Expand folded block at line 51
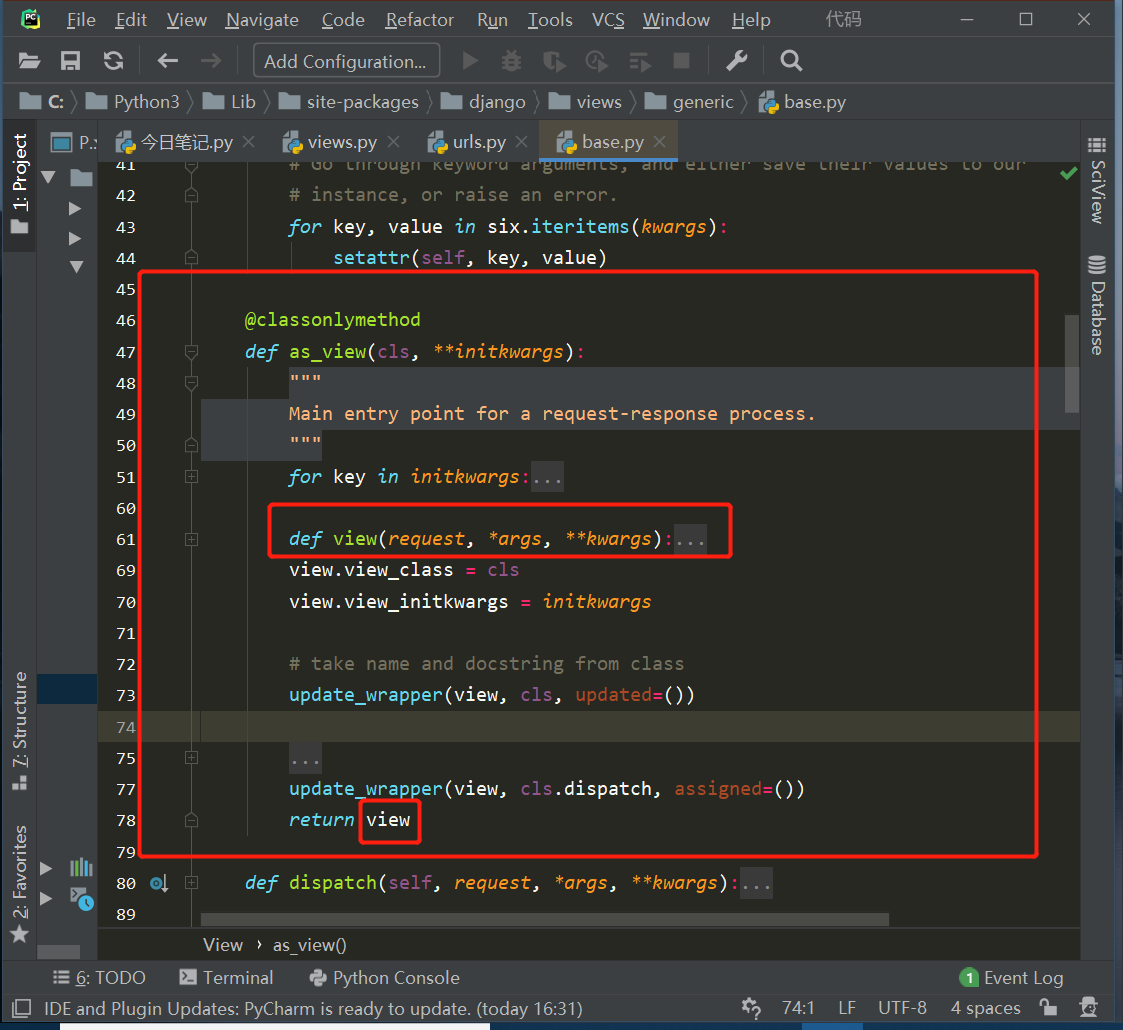 tap(191, 476)
